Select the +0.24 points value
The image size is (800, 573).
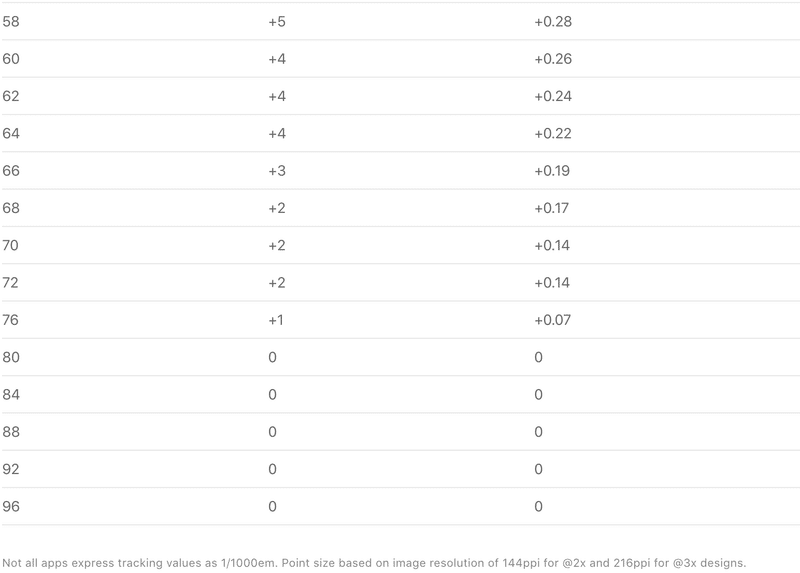(553, 96)
